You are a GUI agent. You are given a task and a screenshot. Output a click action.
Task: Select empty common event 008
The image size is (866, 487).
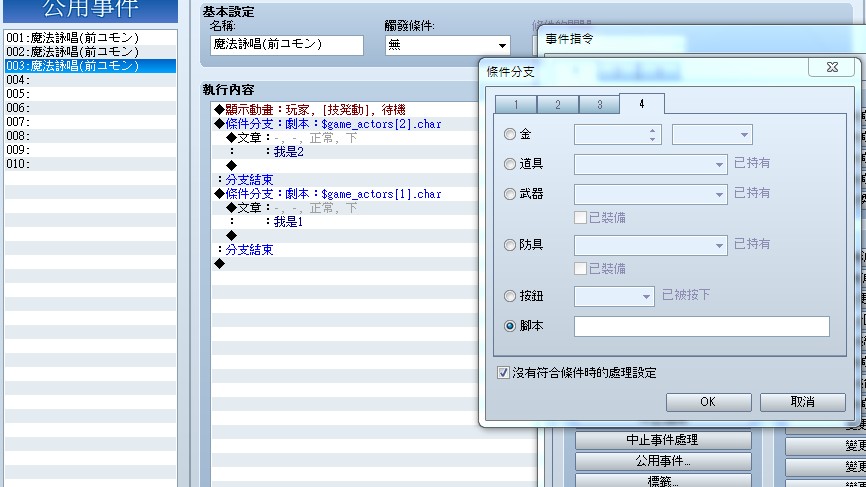tap(91, 136)
